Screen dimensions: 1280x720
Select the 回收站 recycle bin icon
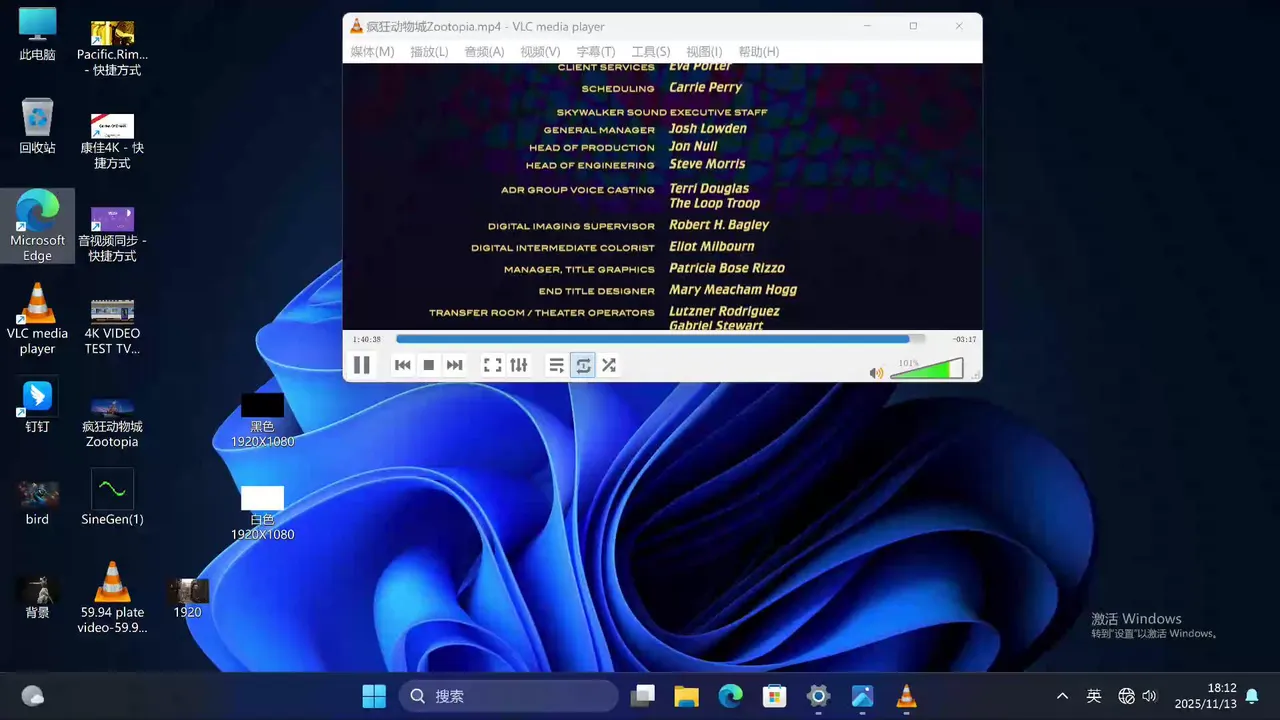pyautogui.click(x=37, y=126)
